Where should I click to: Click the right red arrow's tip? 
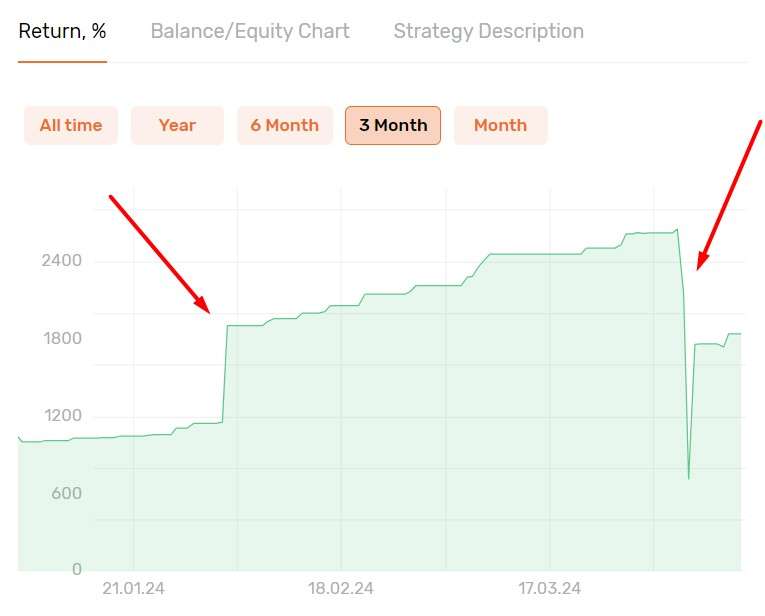point(698,268)
